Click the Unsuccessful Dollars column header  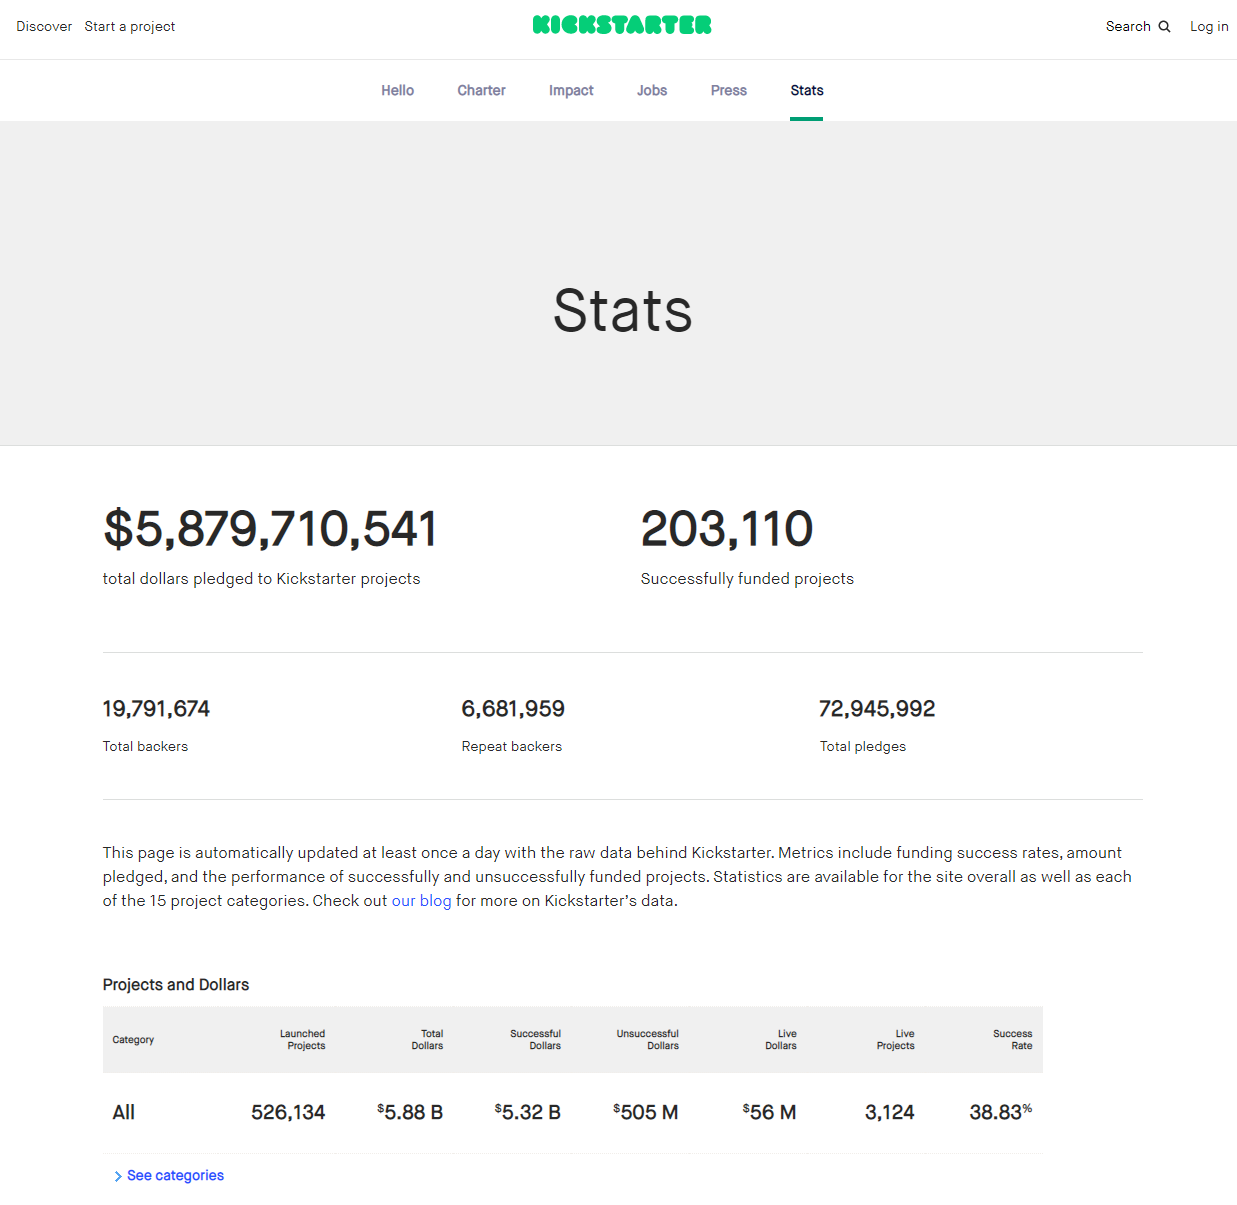point(647,1040)
